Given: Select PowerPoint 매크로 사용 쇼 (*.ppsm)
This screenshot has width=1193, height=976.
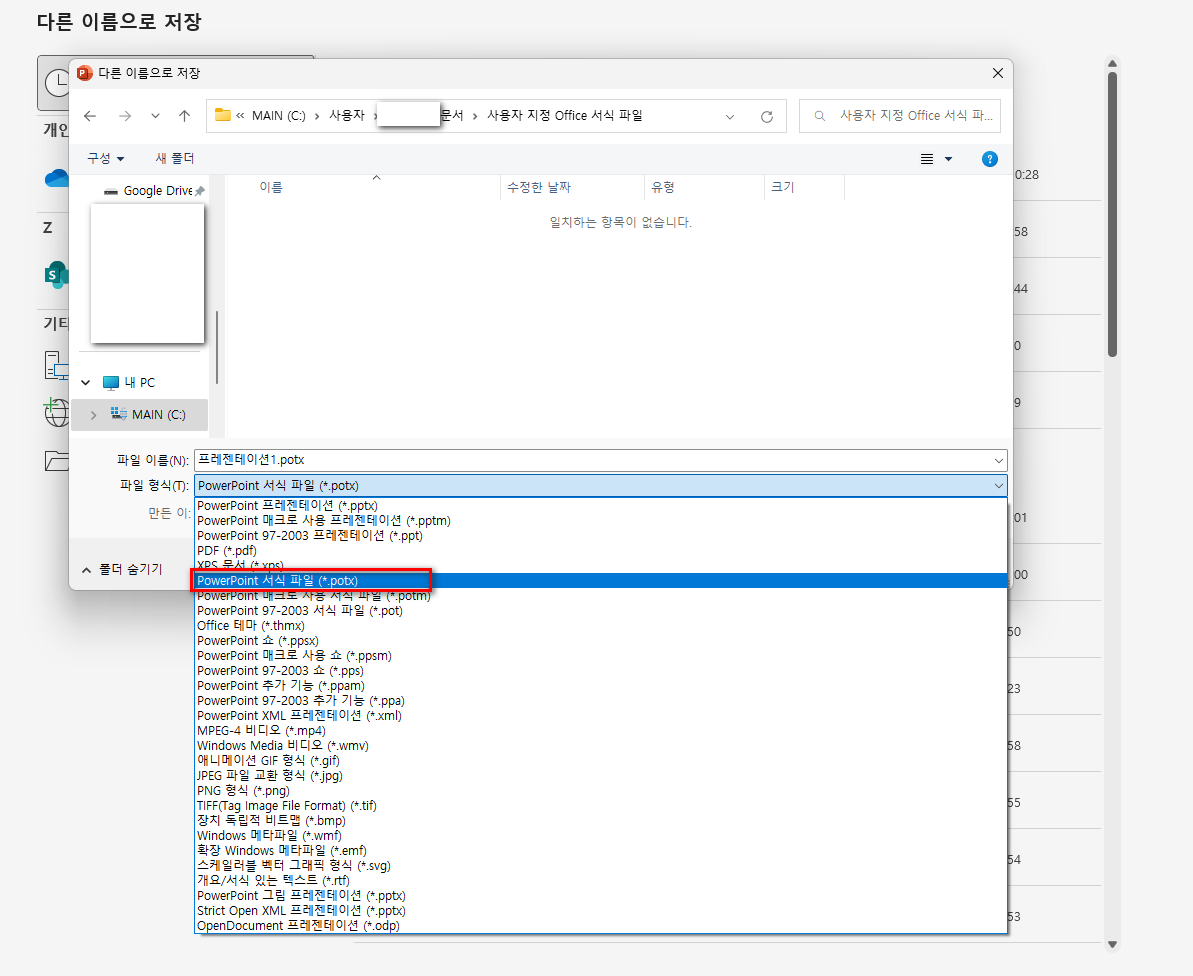Looking at the screenshot, I should pos(601,656).
